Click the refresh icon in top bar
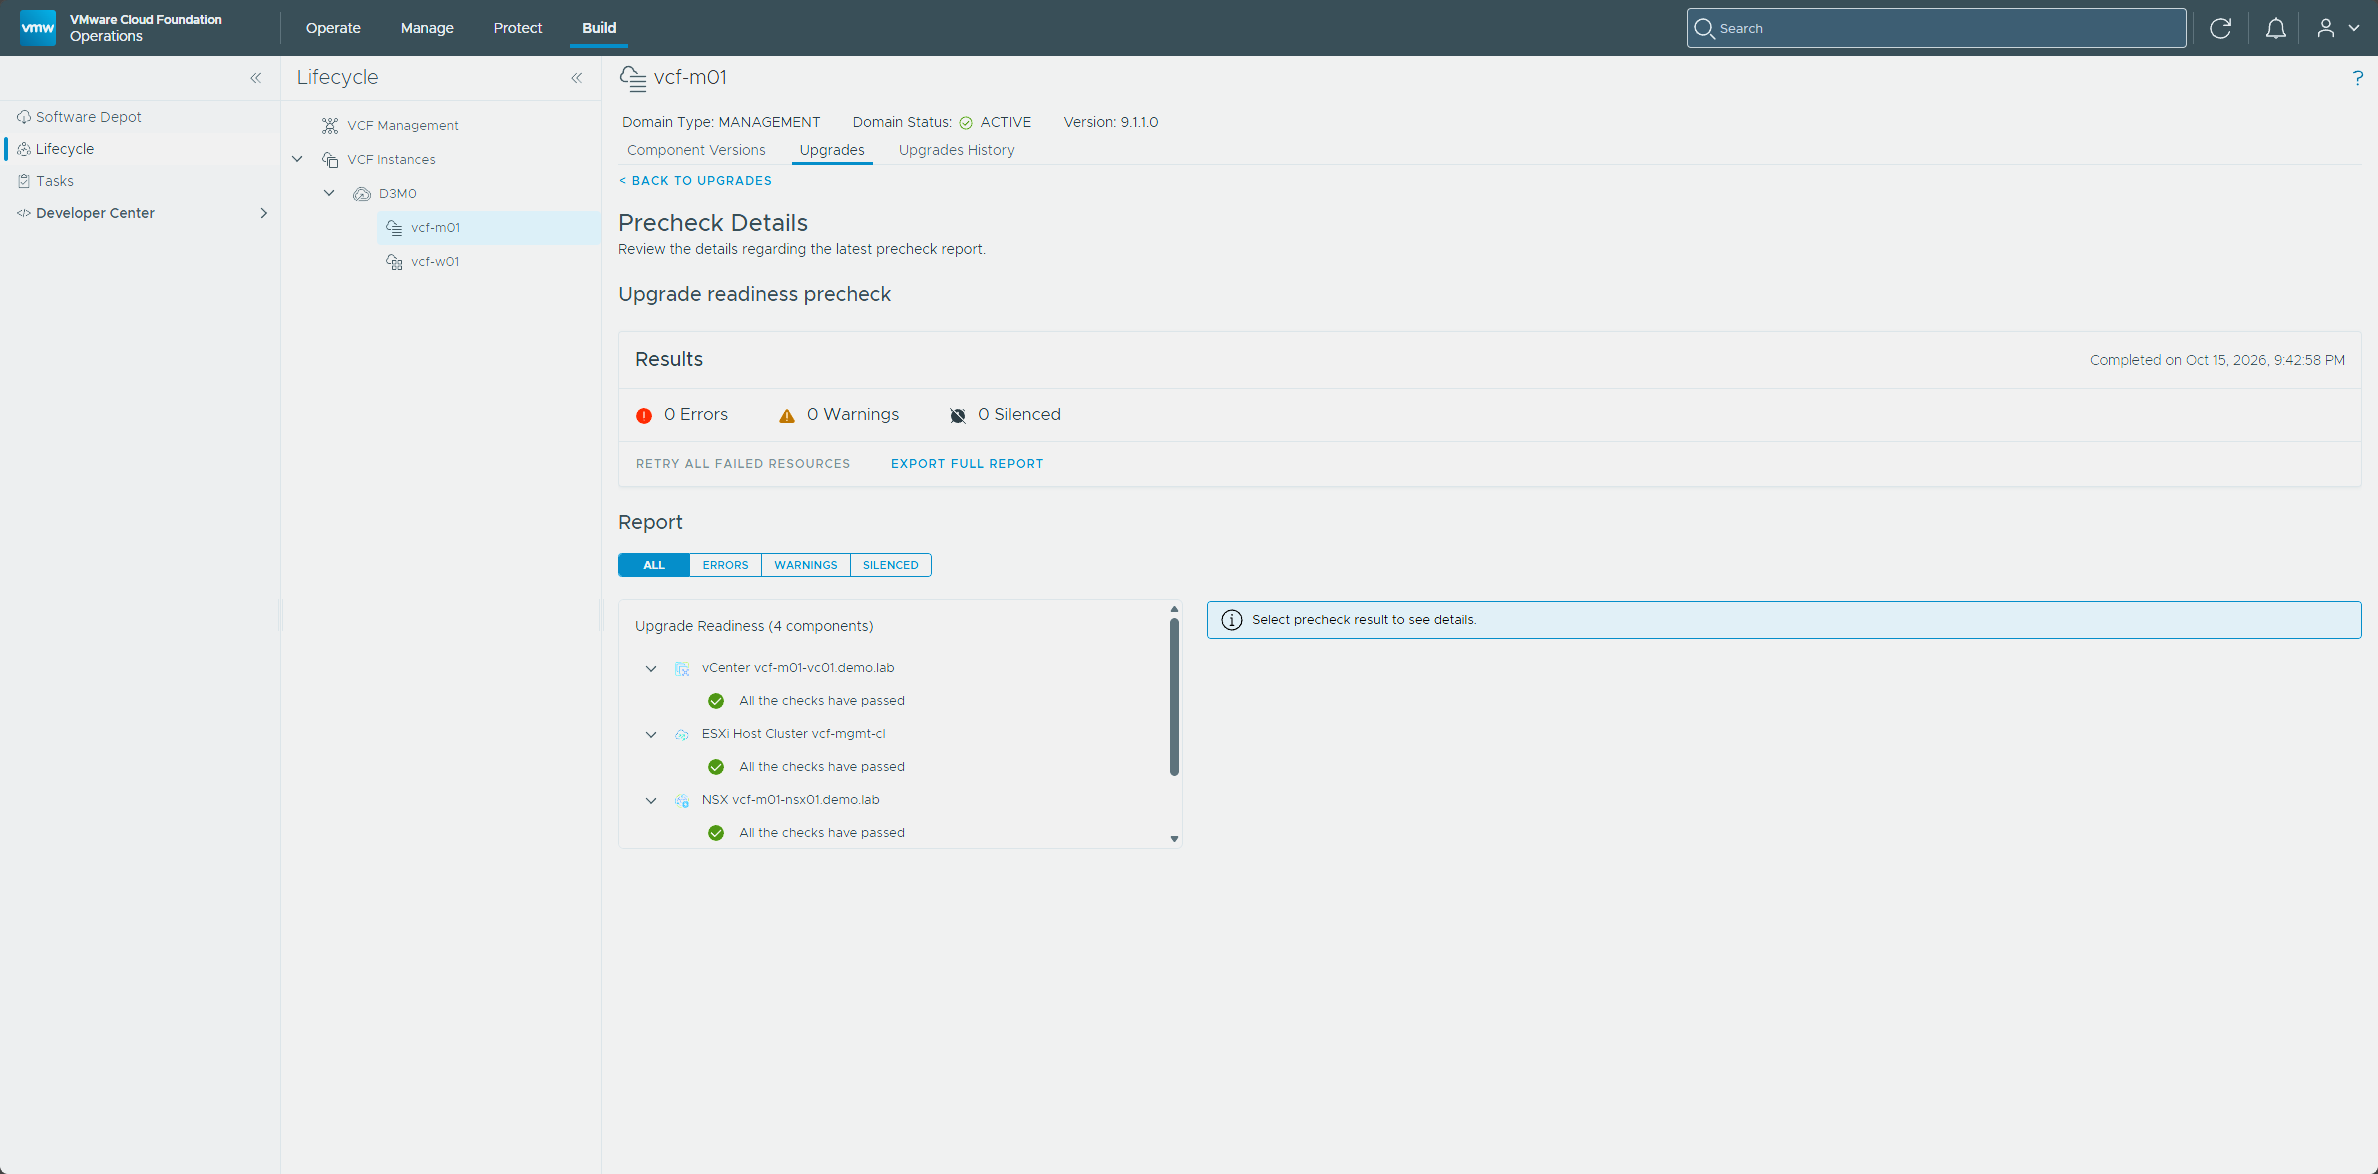The width and height of the screenshot is (2378, 1174). [2220, 28]
